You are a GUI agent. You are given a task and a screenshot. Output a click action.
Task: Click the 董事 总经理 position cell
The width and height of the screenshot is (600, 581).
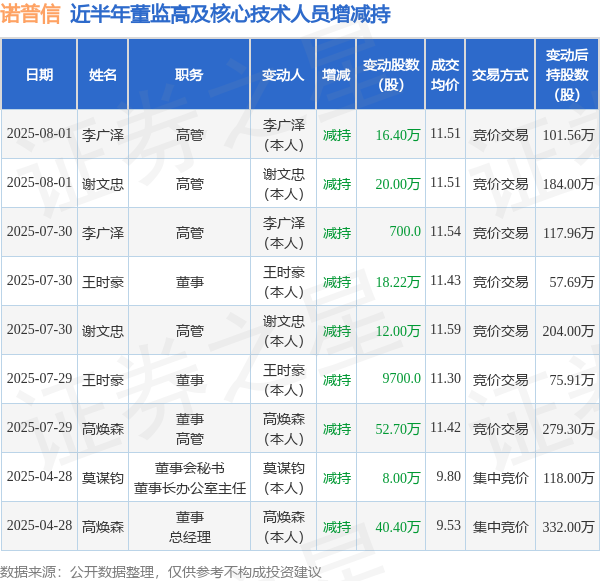point(190,527)
